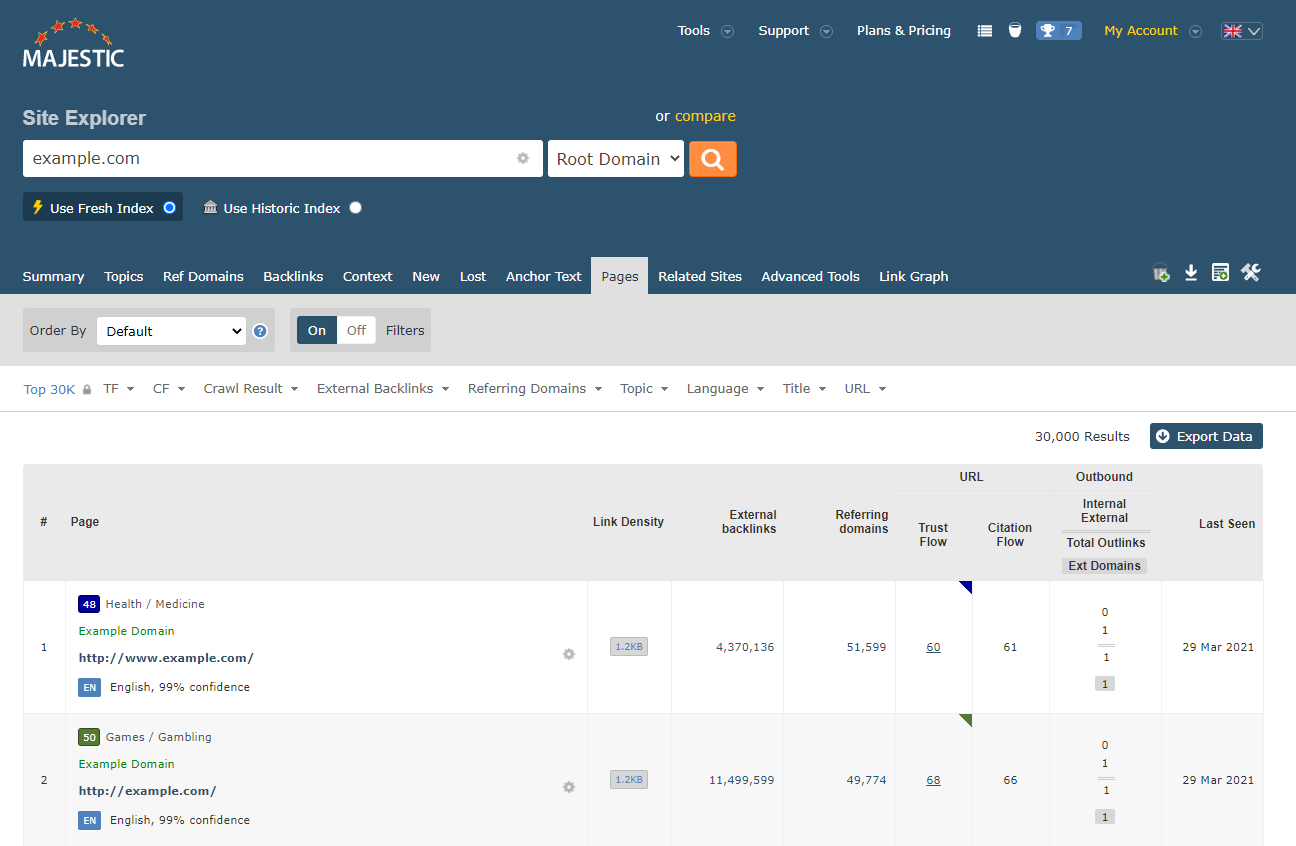Click Top 30K locked filter
Screen dimensions: 1296x846
58,389
